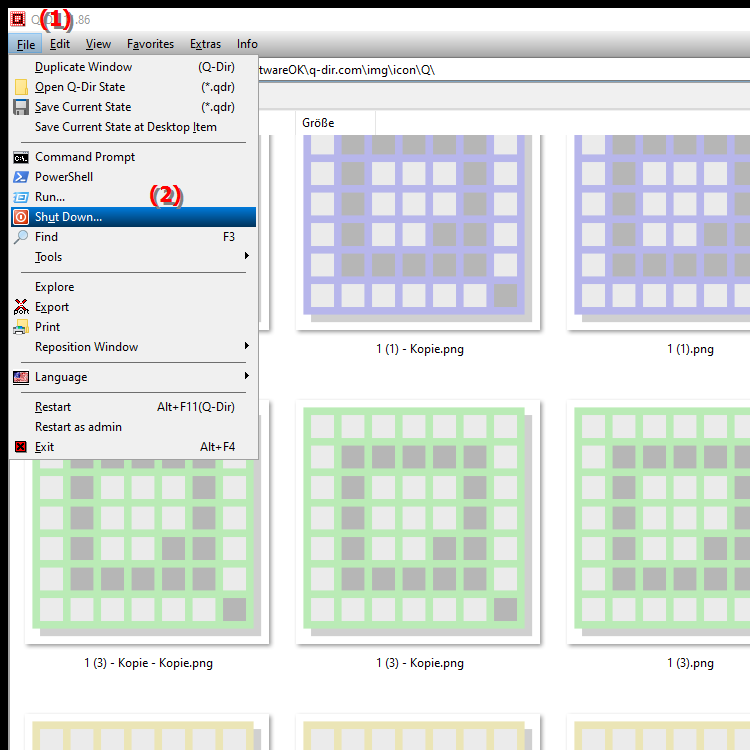Click the printer Print icon
The width and height of the screenshot is (750, 750).
[21, 327]
